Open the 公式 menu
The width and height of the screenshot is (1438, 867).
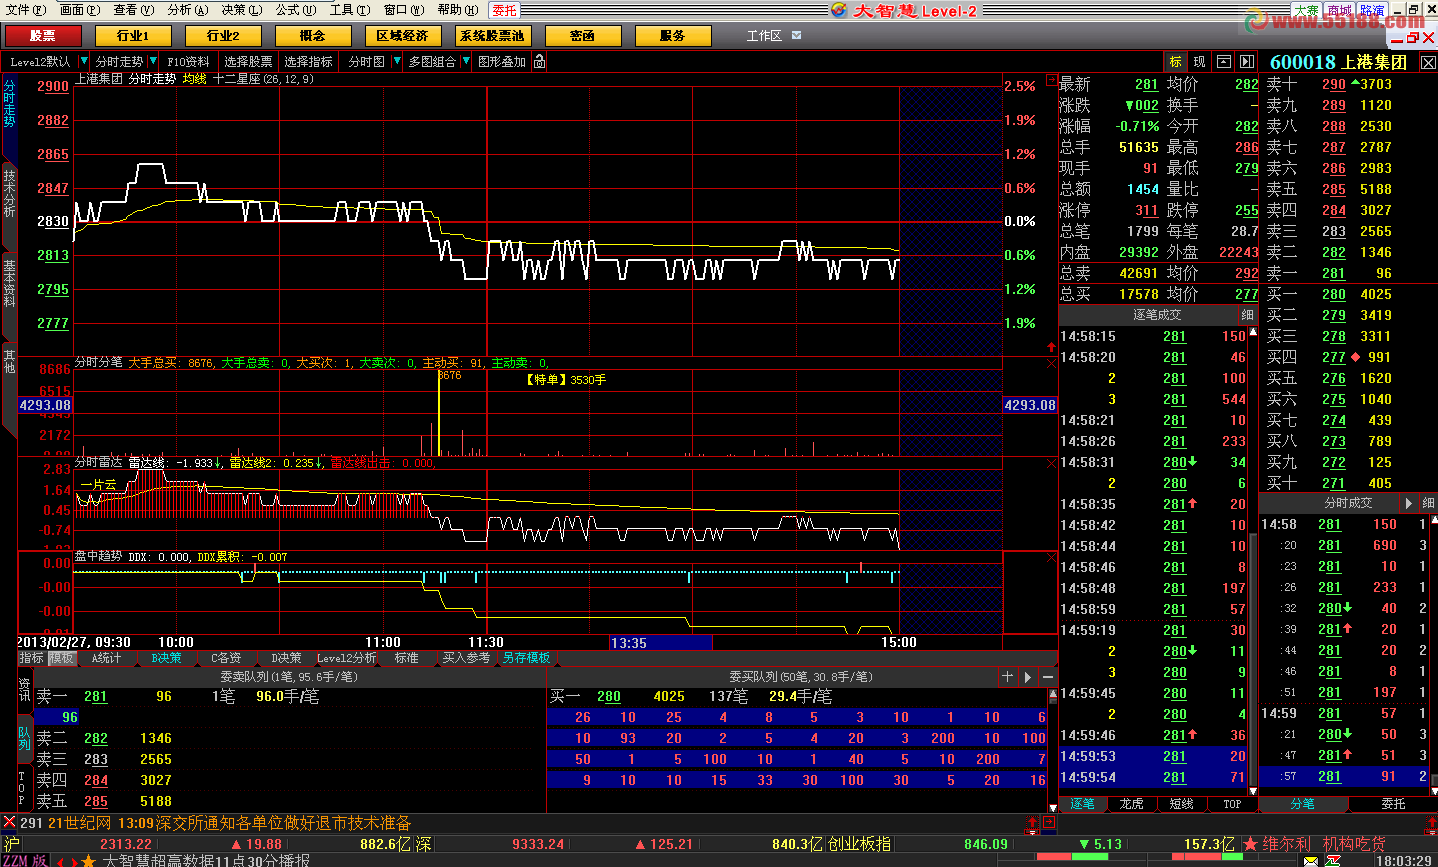295,10
